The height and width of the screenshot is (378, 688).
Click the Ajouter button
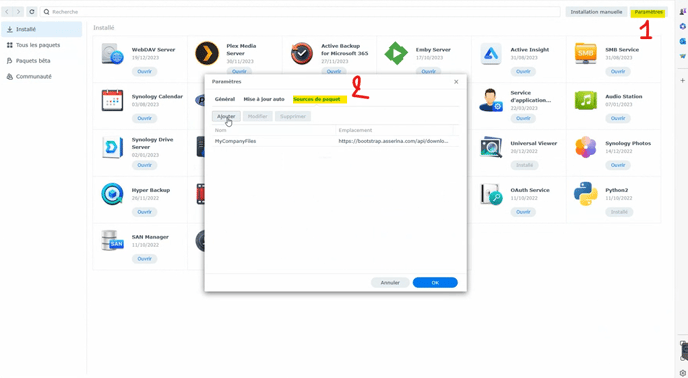tap(226, 116)
